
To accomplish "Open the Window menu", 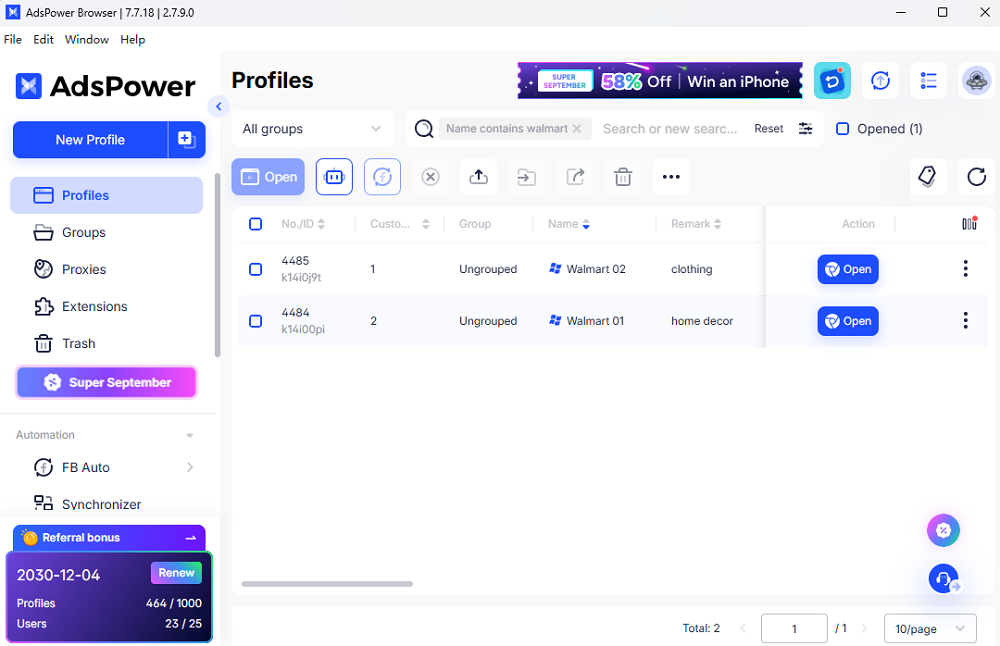I will coord(87,40).
